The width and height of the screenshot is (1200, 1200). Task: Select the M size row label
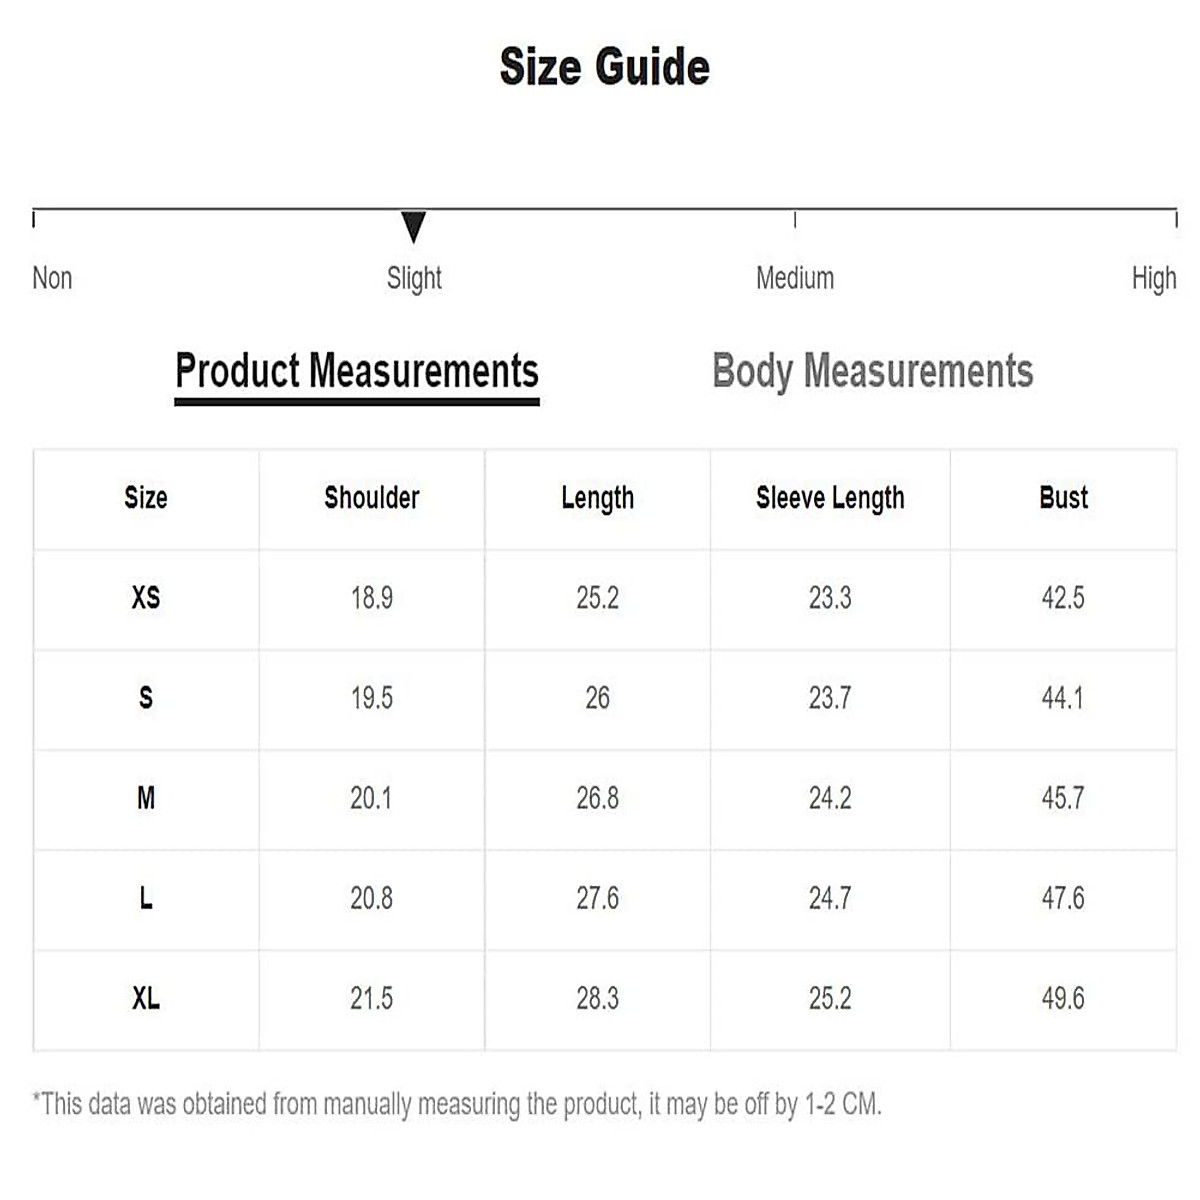tap(146, 798)
